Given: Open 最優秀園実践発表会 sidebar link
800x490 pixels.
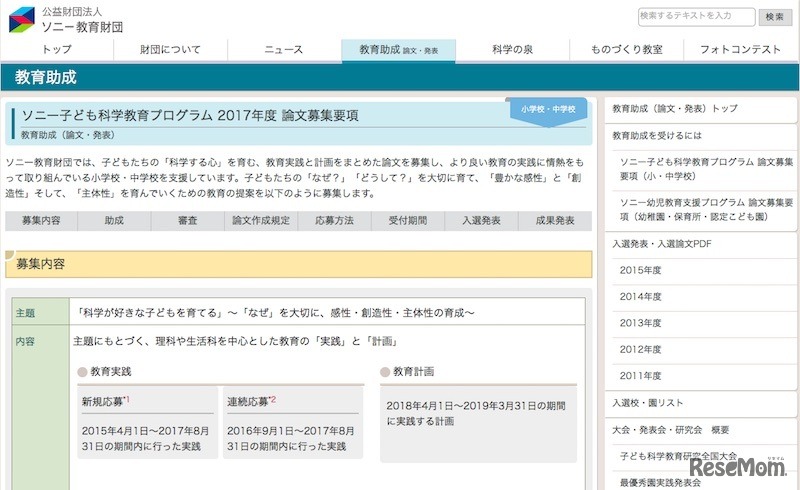Looking at the screenshot, I should coord(660,482).
